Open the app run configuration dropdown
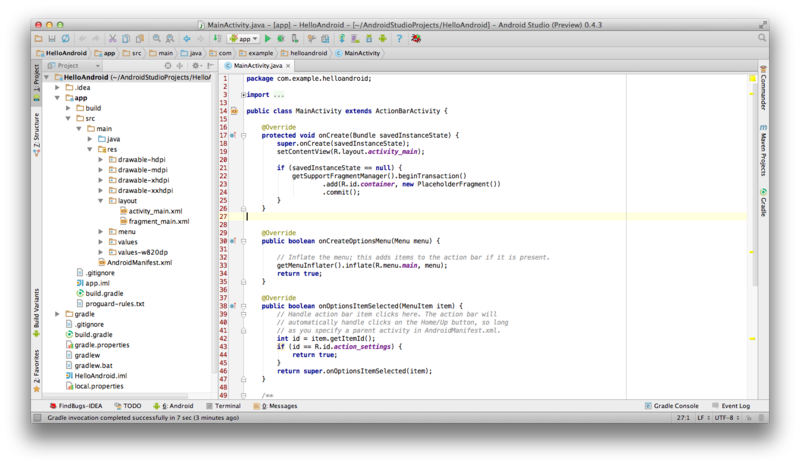The image size is (800, 466). [x=244, y=38]
